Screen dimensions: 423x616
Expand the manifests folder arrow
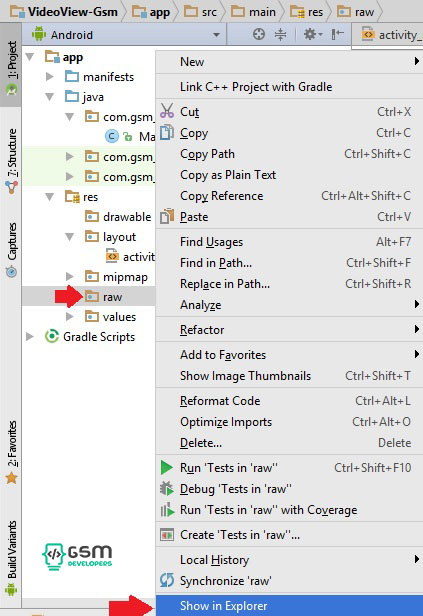tap(49, 76)
